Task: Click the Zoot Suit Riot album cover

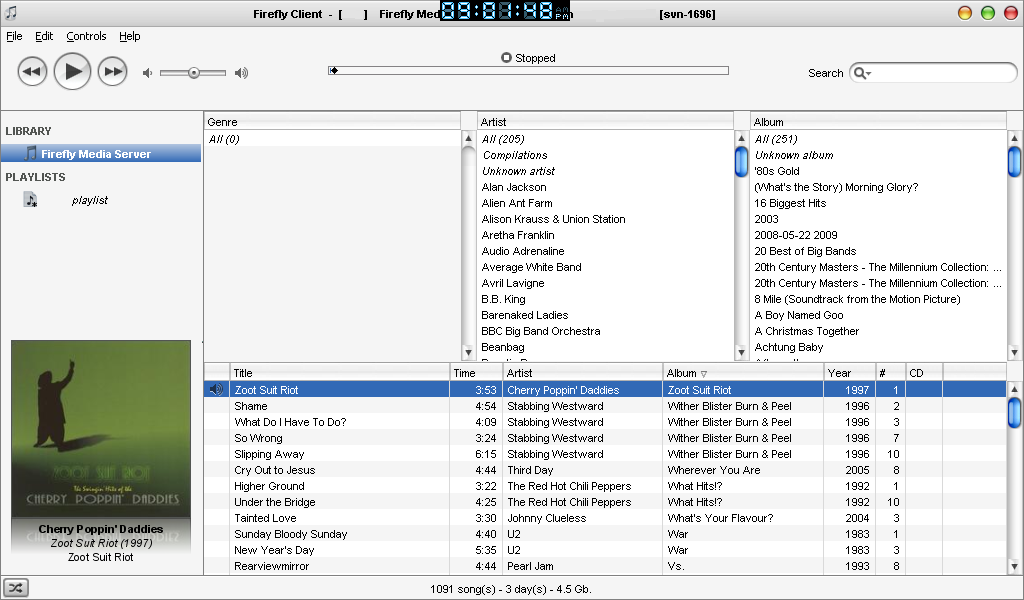Action: [x=101, y=430]
